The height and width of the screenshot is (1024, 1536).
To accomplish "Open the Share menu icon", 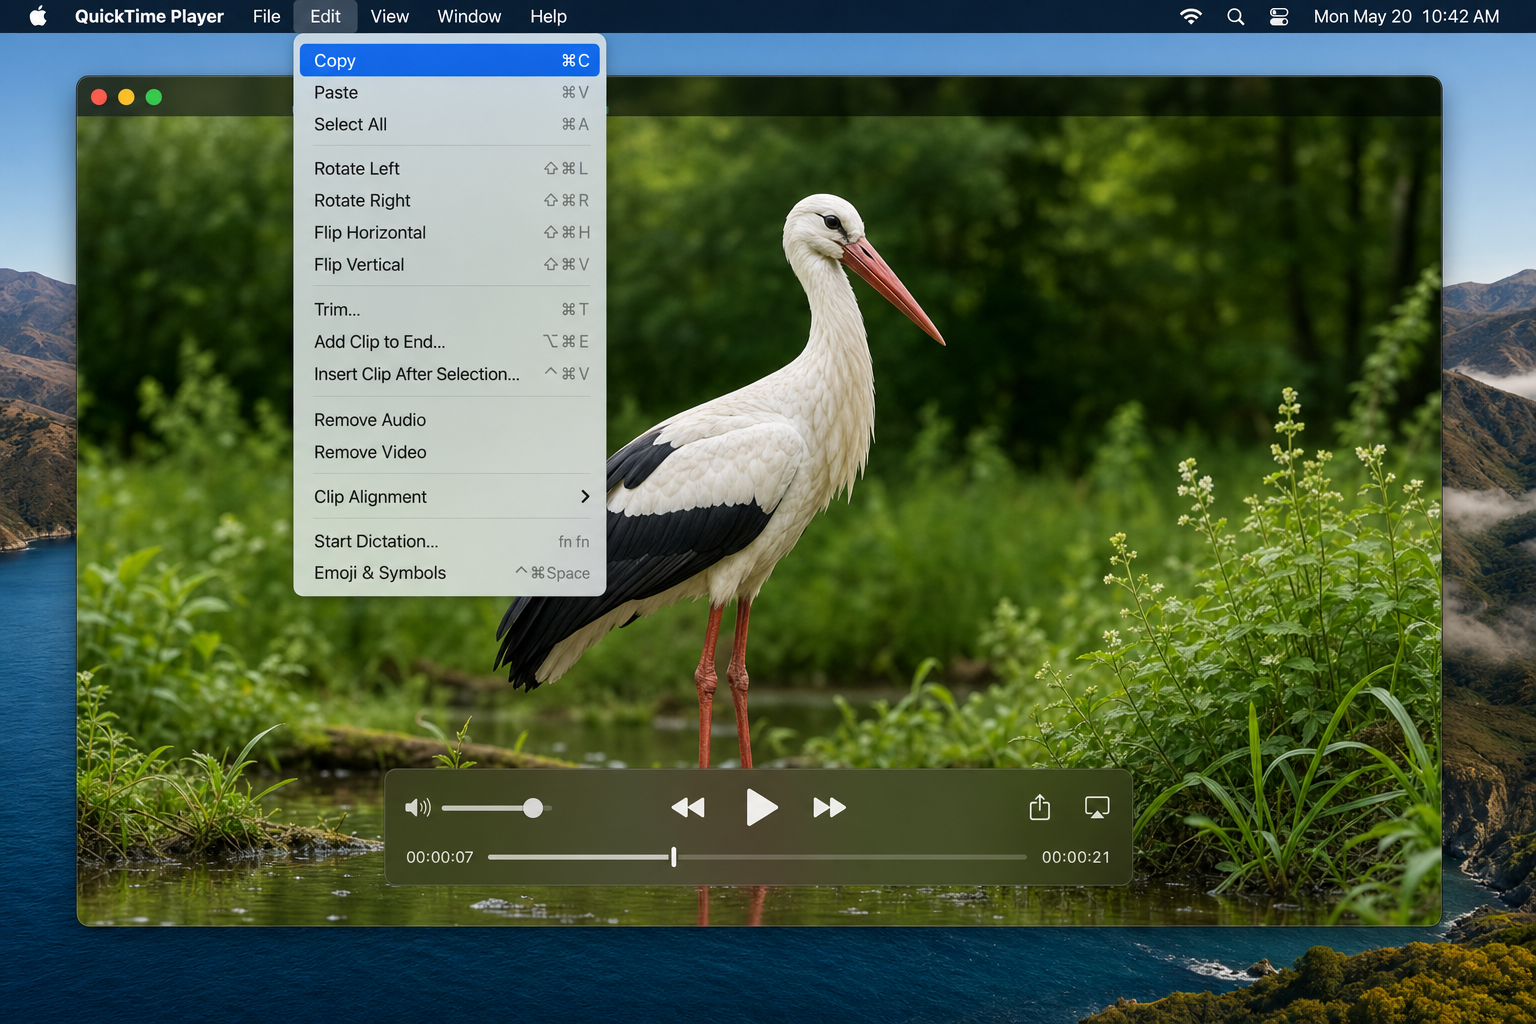I will click(x=1040, y=806).
